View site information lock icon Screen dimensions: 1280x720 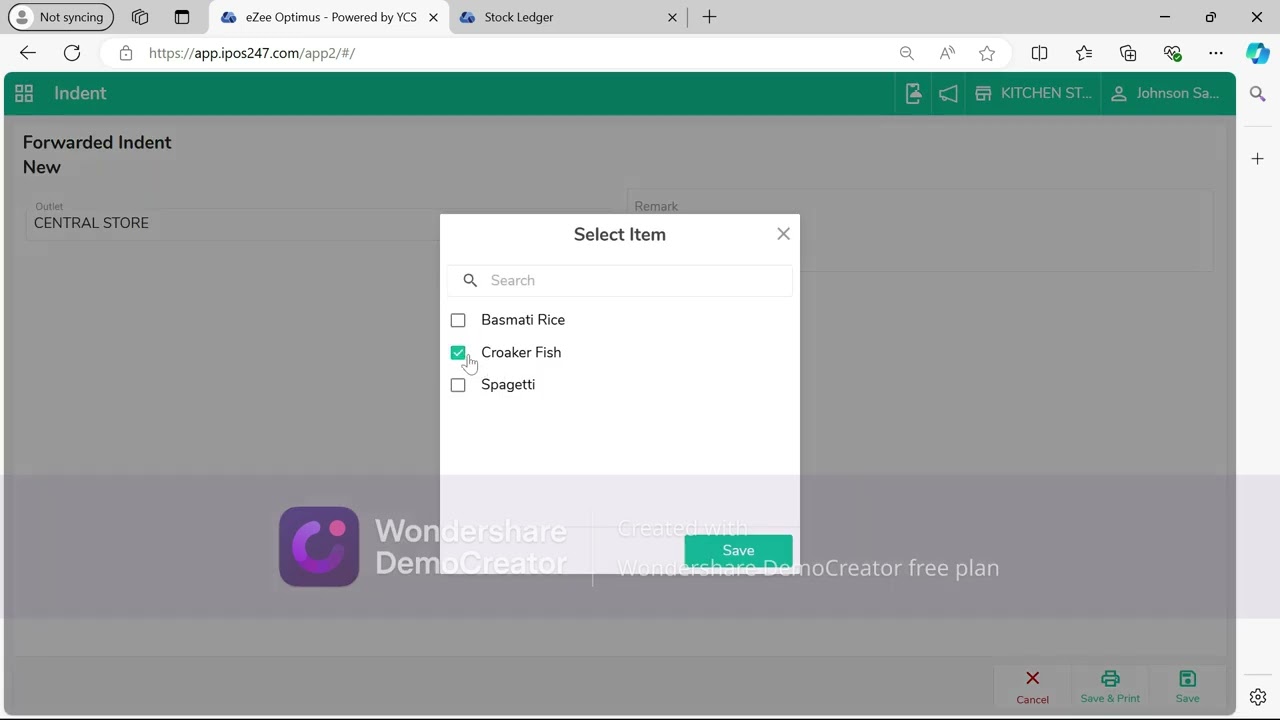[x=126, y=53]
